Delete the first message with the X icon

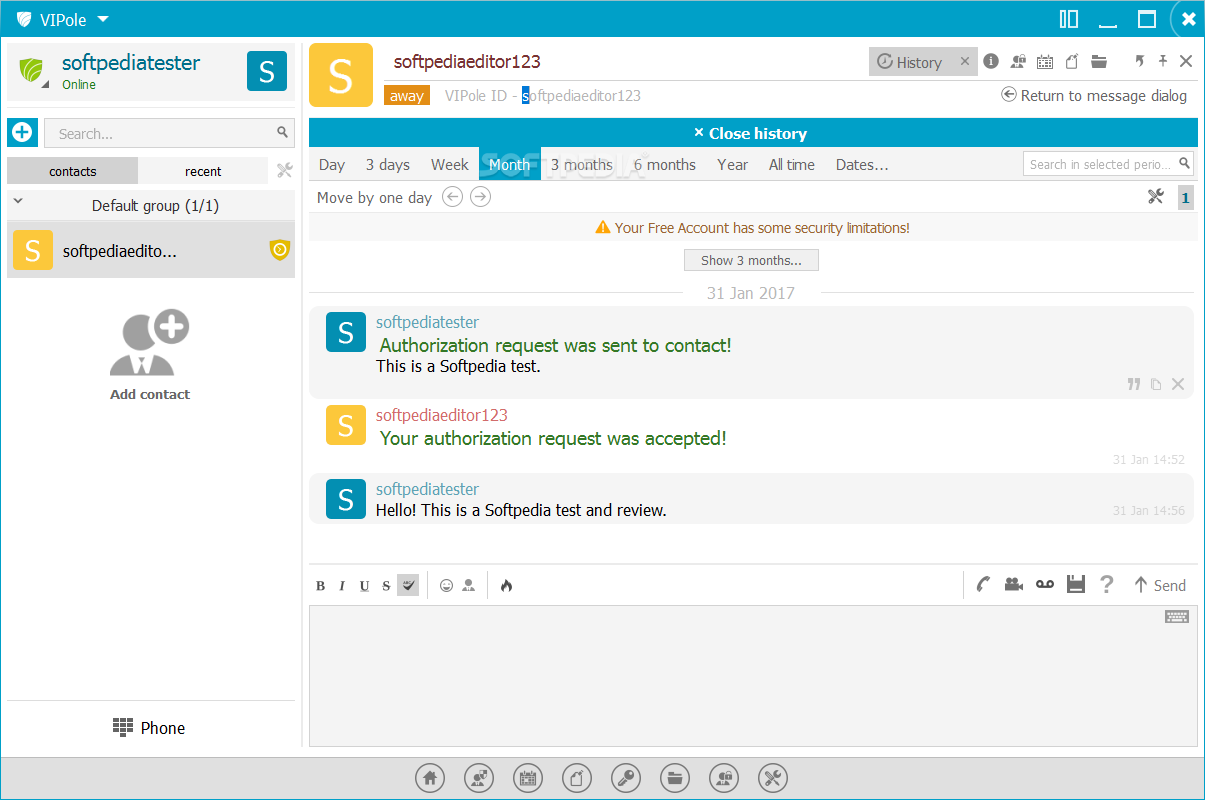point(1178,384)
